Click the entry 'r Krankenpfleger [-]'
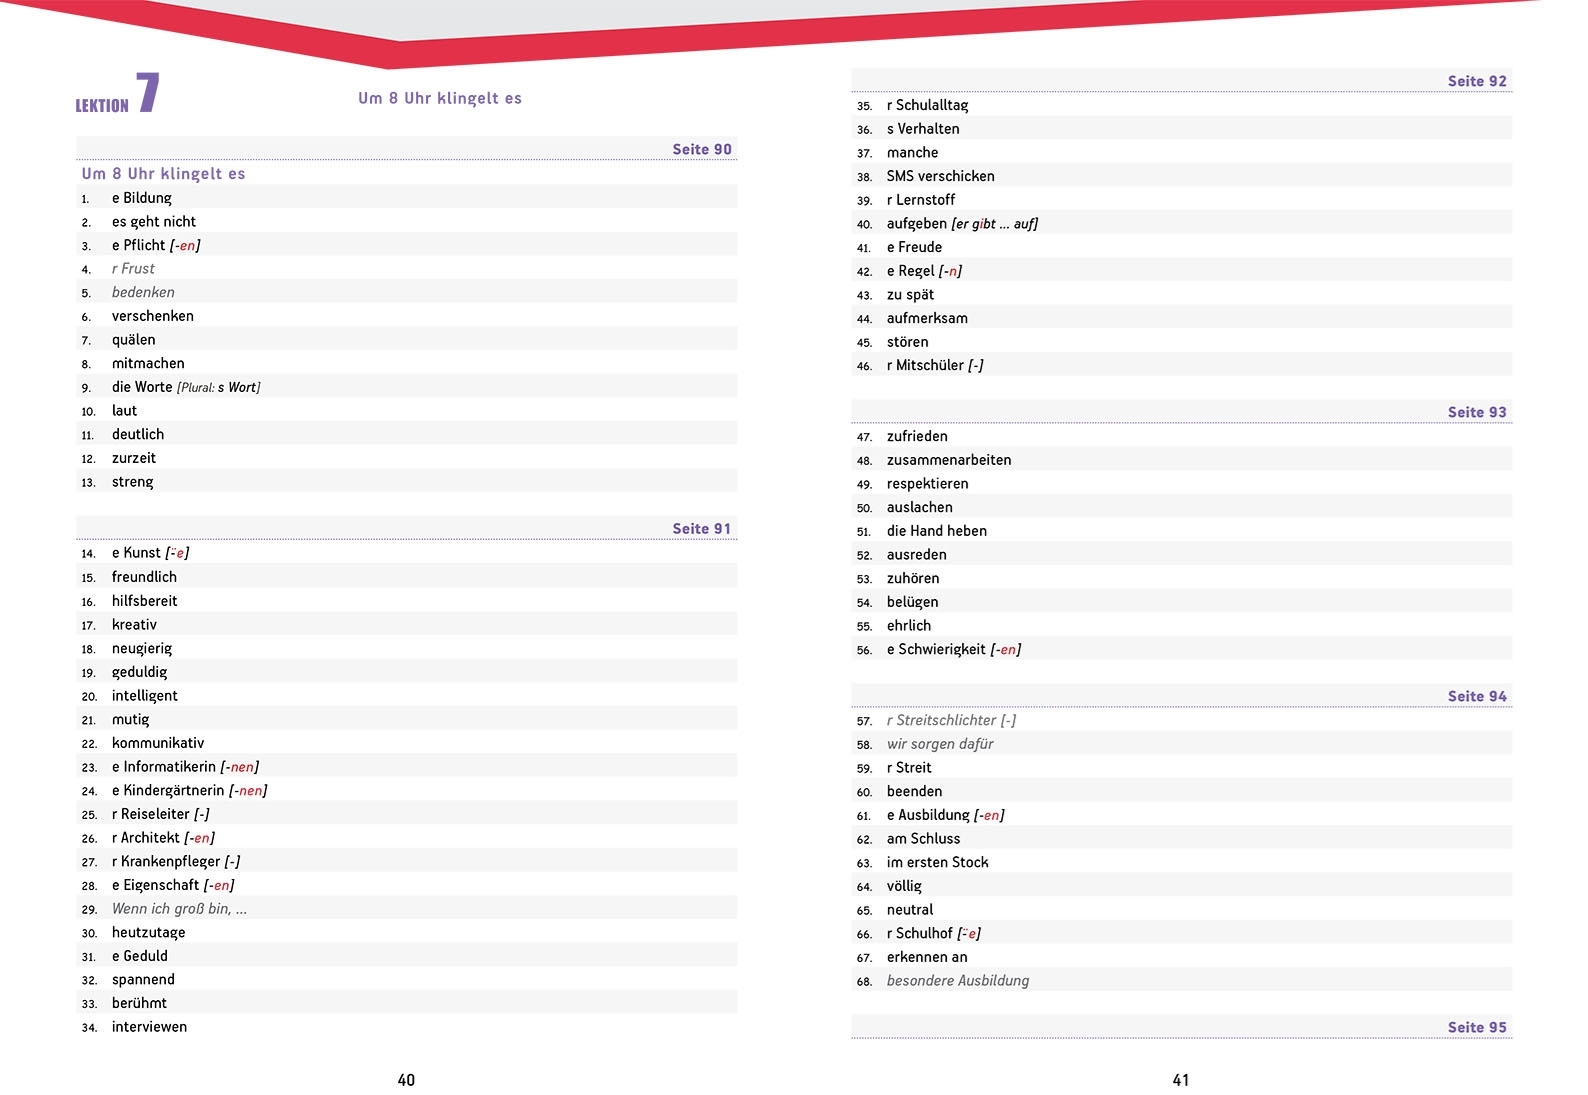This screenshot has width=1588, height=1095. 176,862
